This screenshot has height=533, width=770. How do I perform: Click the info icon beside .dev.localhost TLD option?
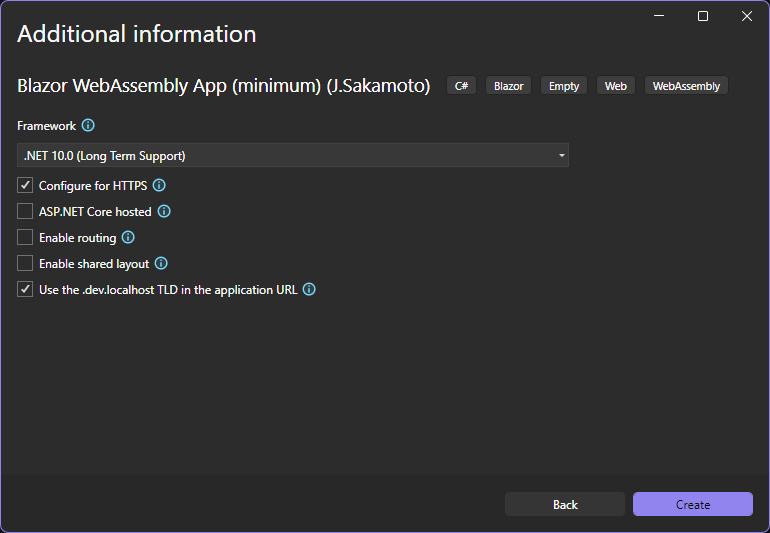pos(309,289)
